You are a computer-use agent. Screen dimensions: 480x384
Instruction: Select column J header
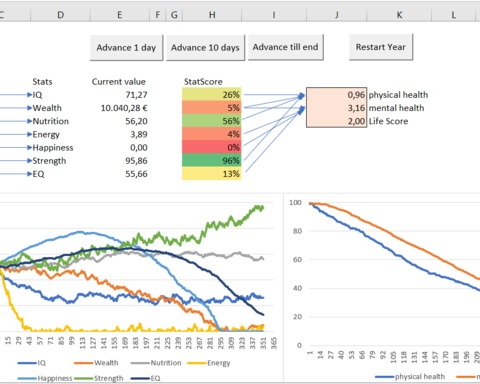tap(337, 15)
